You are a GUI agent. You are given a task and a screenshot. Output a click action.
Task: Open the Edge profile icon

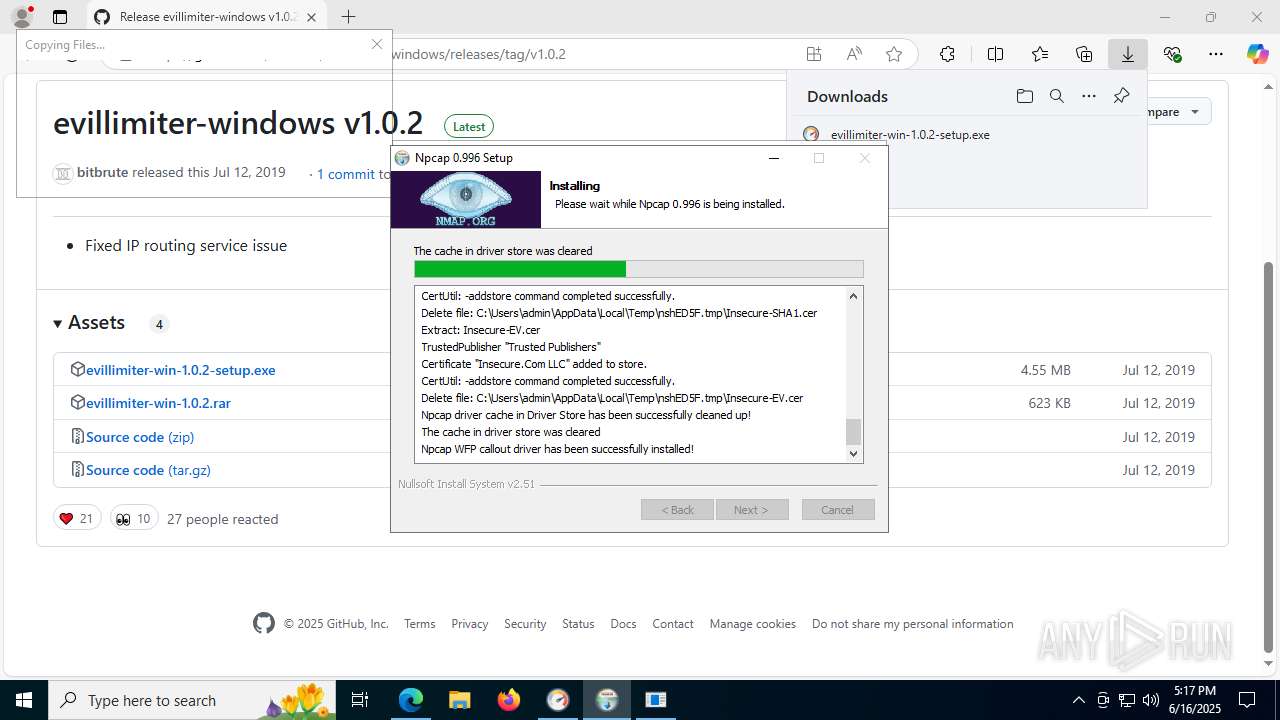[22, 17]
